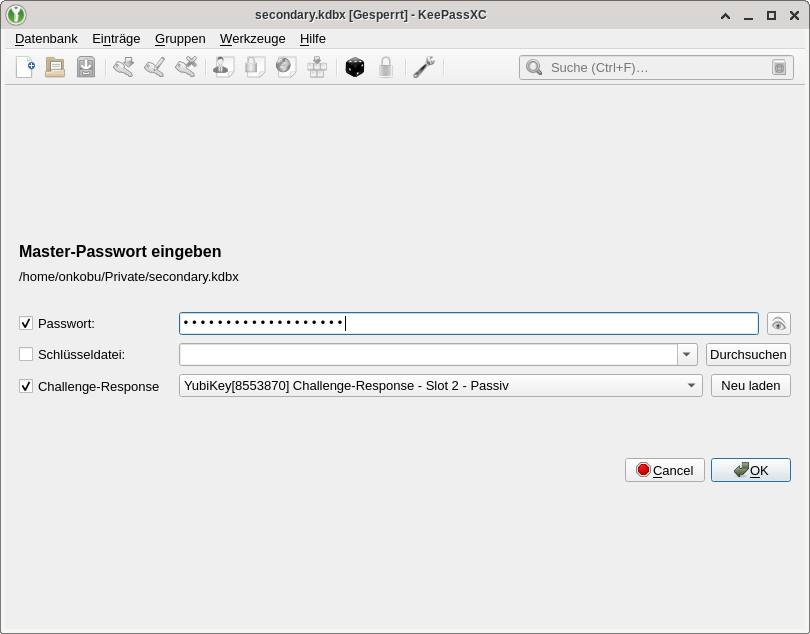Click the open database folder icon

(x=55, y=67)
